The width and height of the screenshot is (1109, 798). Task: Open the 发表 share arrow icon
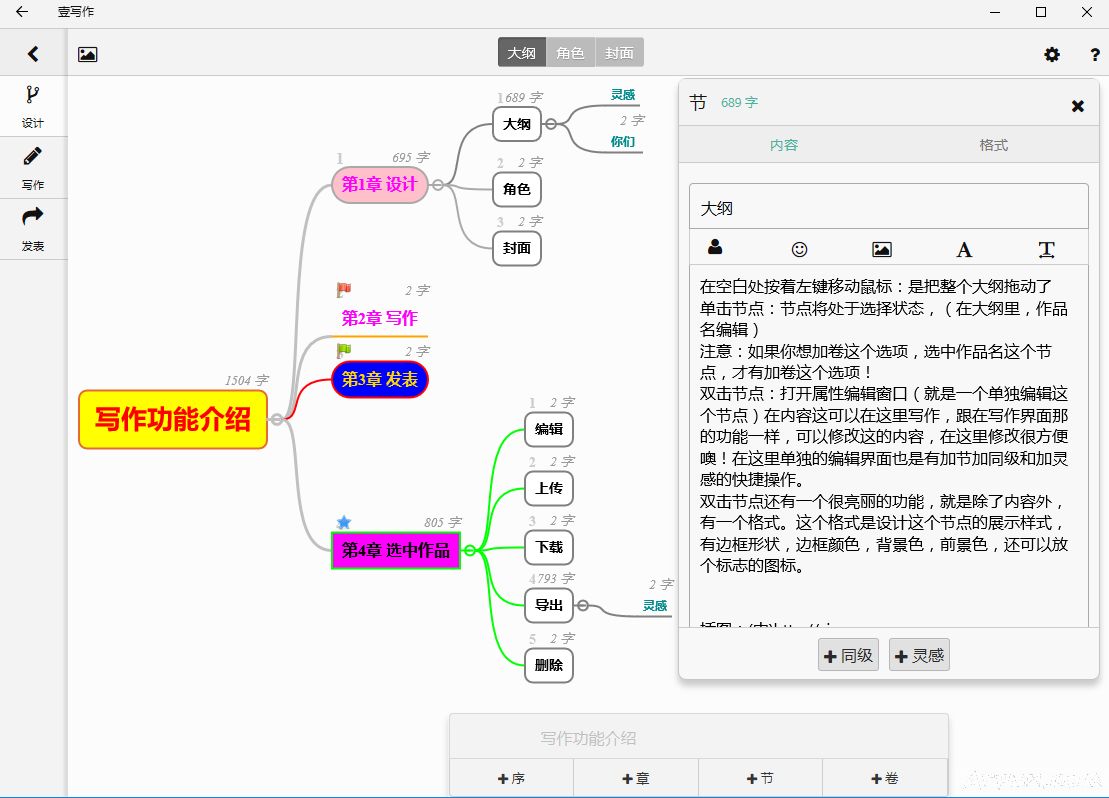pos(33,227)
